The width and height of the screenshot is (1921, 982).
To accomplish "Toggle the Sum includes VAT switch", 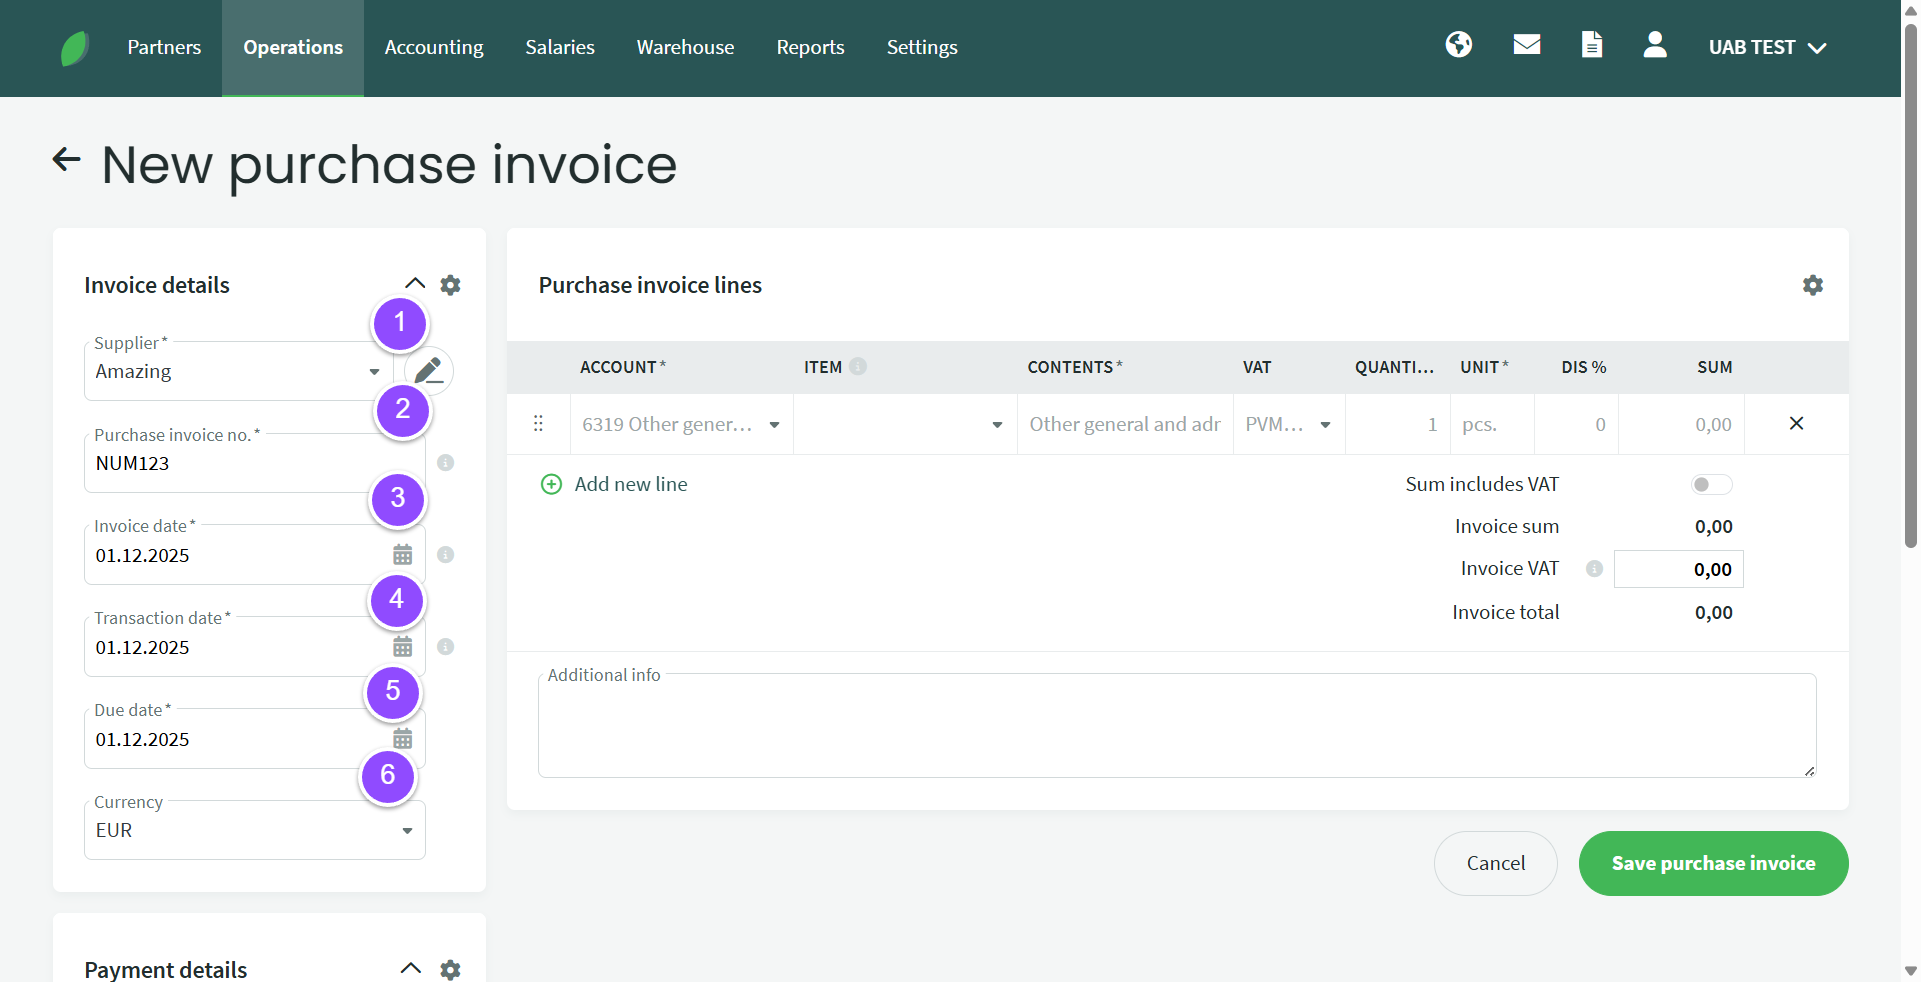I will click(1710, 485).
